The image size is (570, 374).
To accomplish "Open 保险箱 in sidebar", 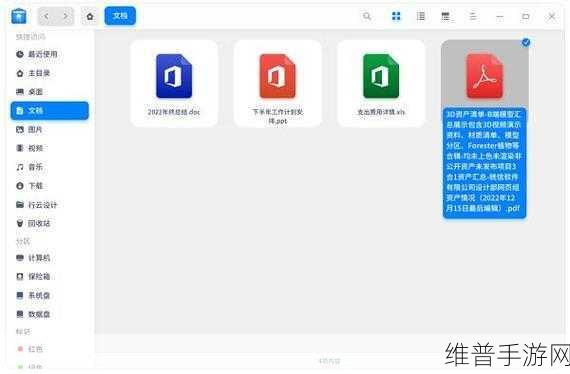I will tap(50, 277).
